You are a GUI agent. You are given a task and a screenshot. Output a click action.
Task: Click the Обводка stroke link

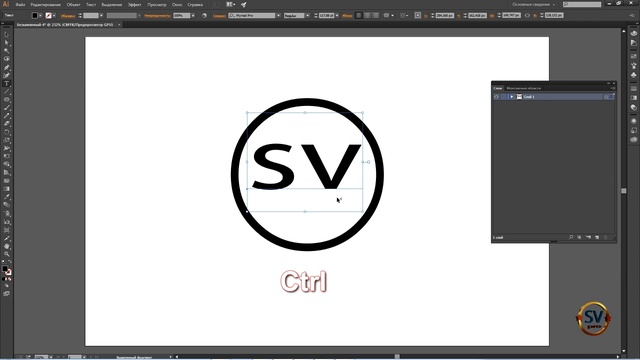click(67, 16)
